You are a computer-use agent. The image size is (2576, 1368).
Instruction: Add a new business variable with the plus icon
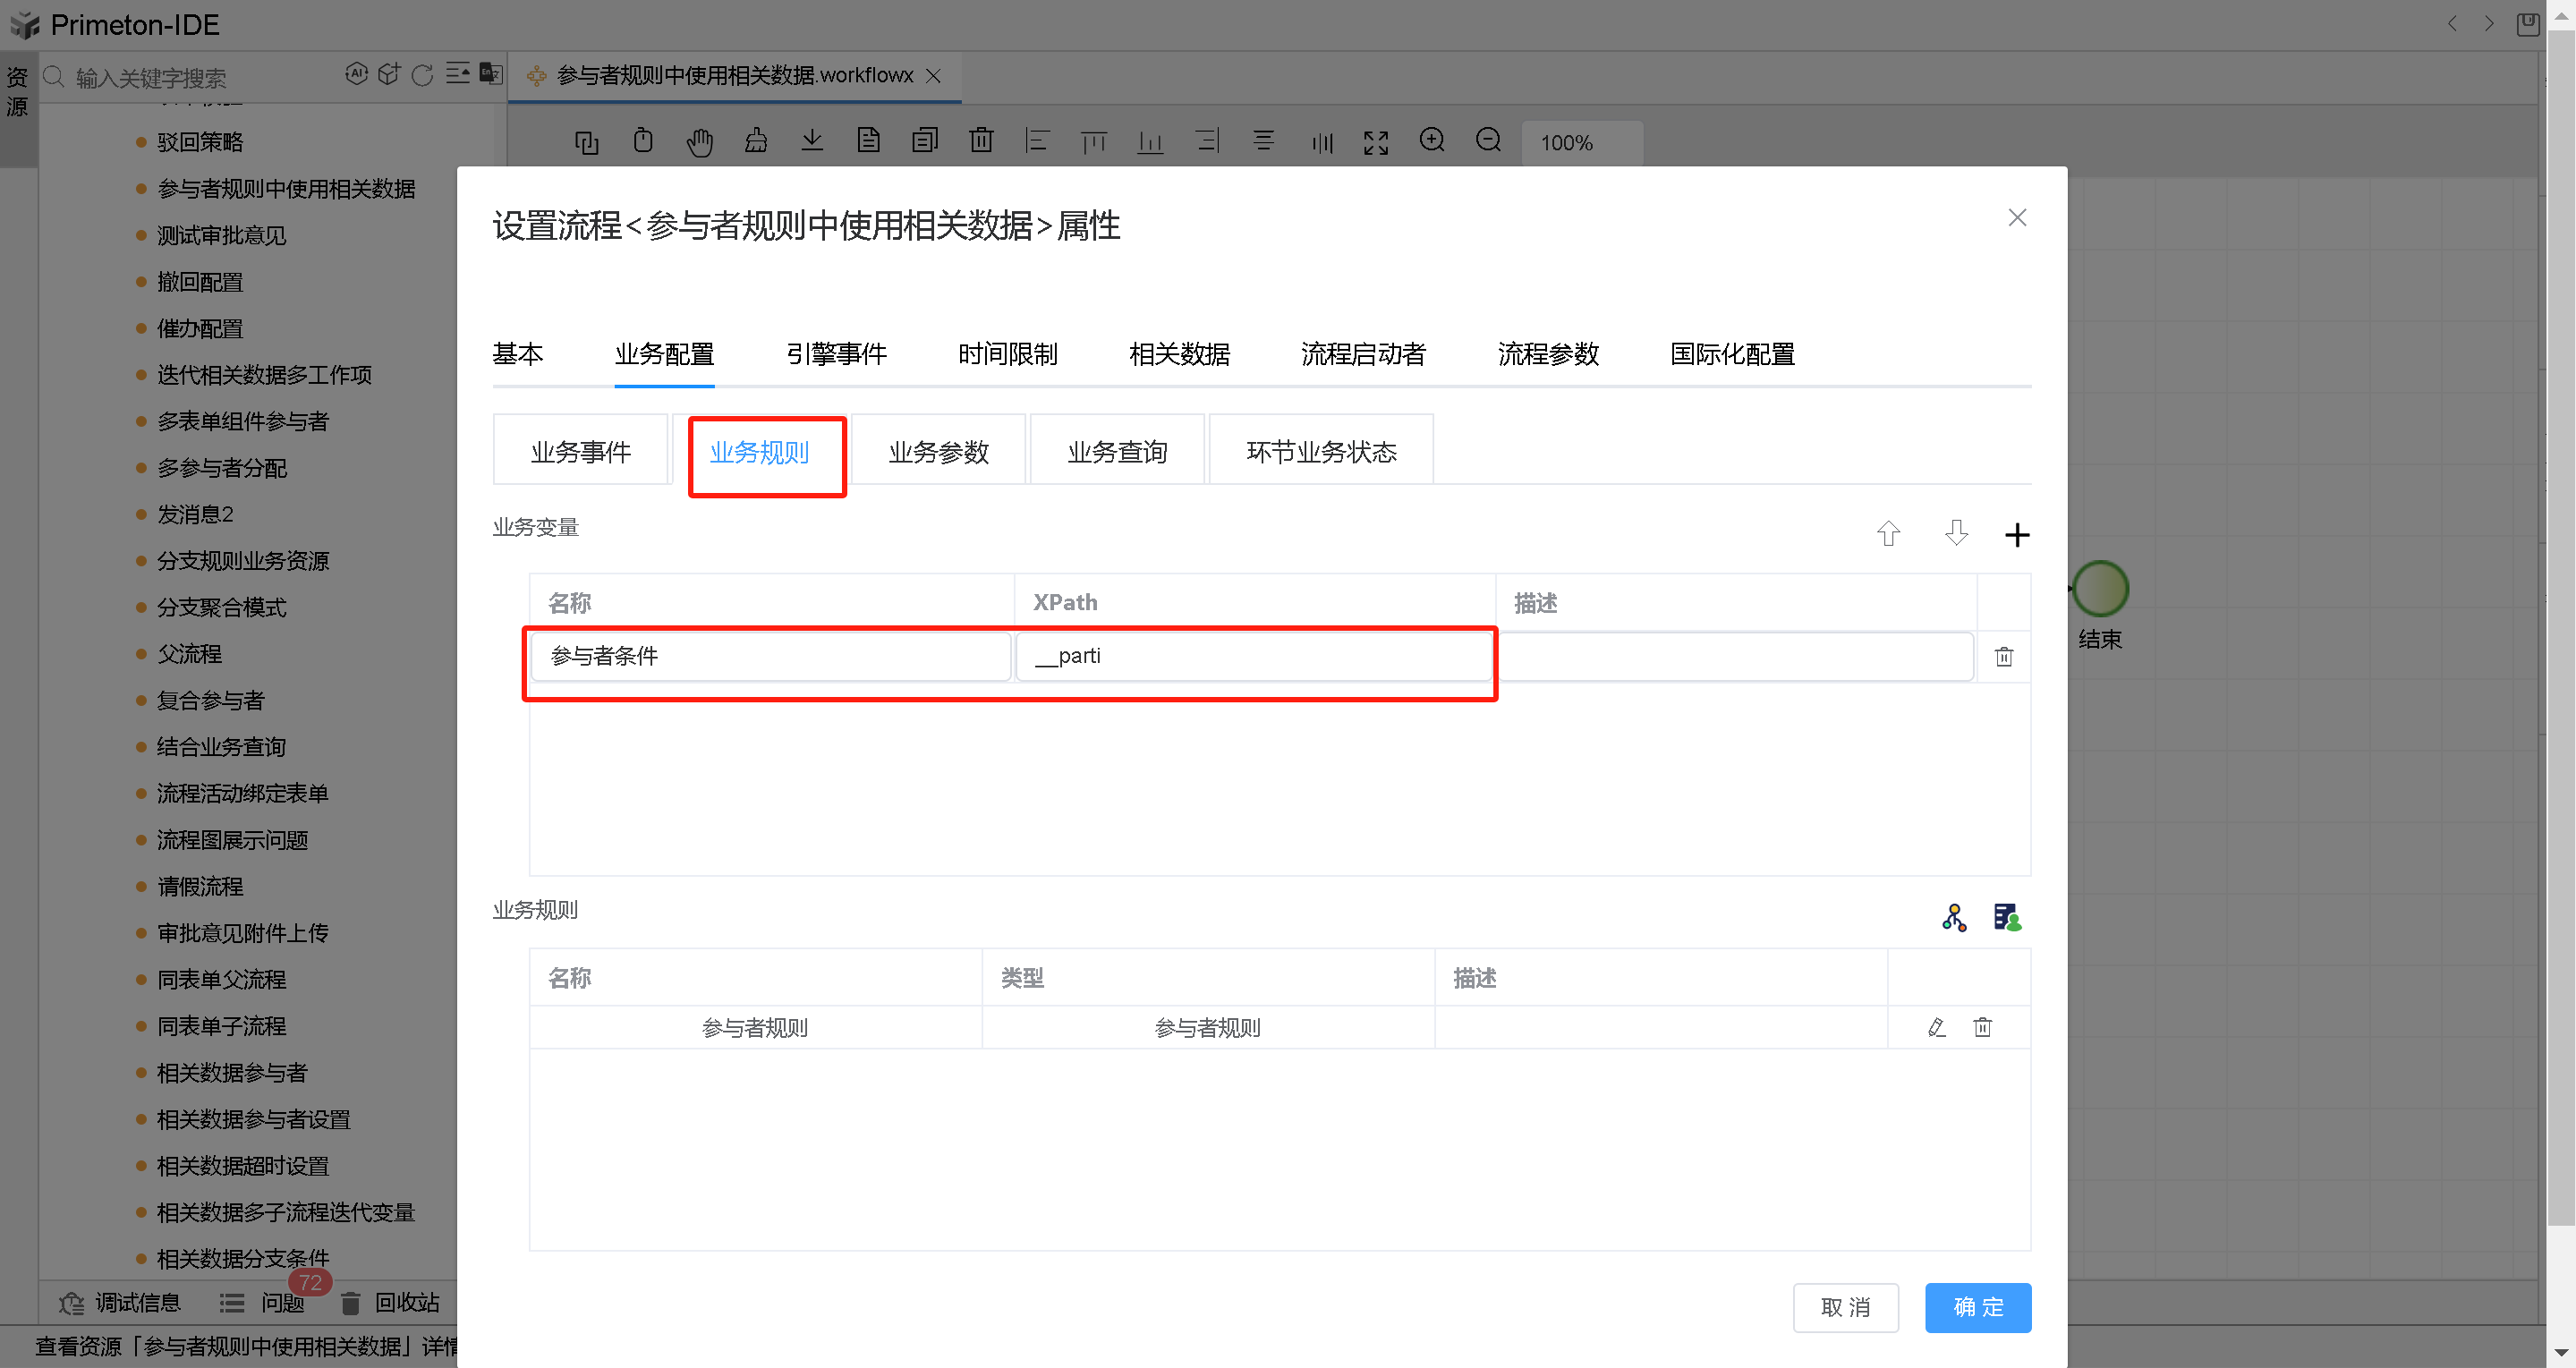[2017, 534]
